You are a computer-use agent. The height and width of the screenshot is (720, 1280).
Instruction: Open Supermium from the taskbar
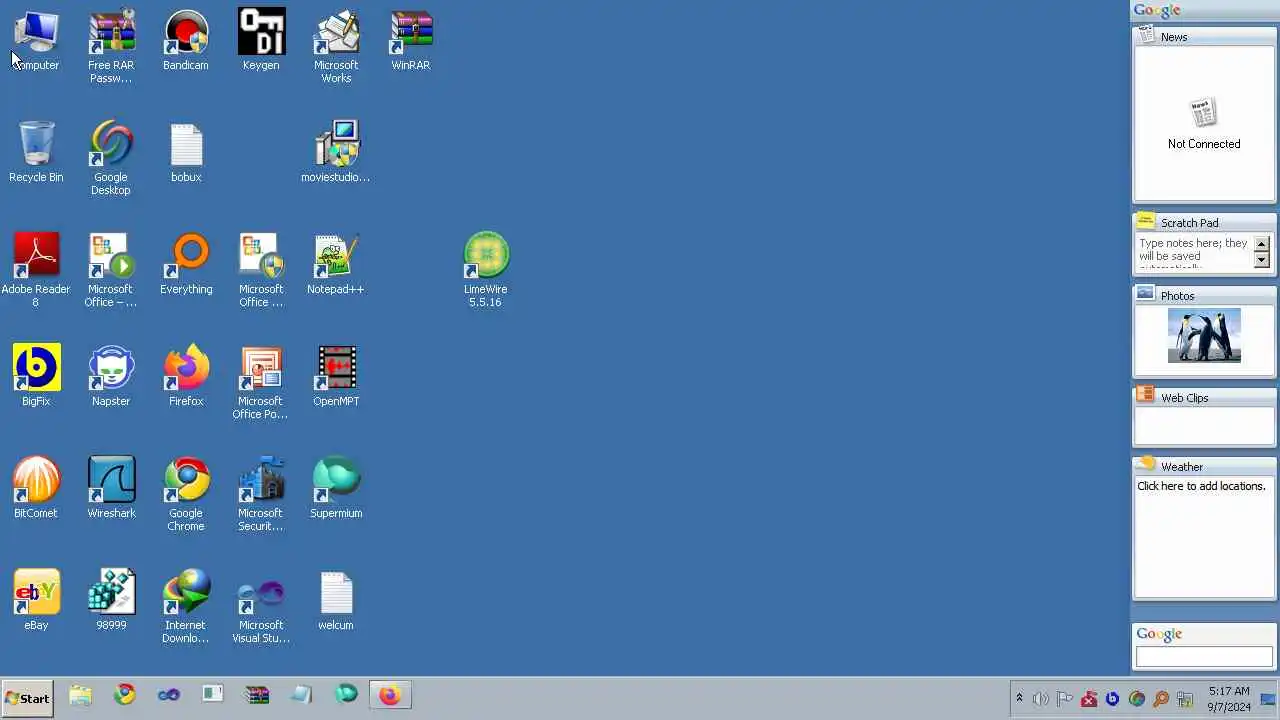(346, 695)
